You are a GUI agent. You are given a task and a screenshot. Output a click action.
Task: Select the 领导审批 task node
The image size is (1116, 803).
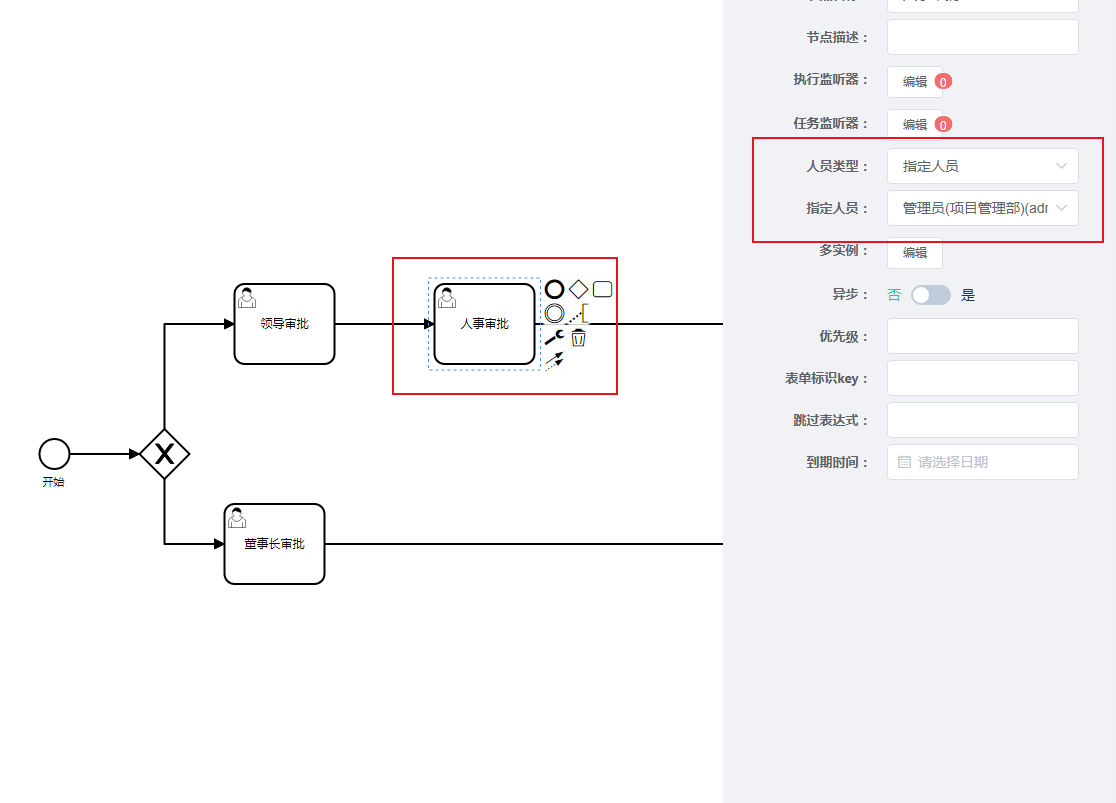[x=284, y=324]
